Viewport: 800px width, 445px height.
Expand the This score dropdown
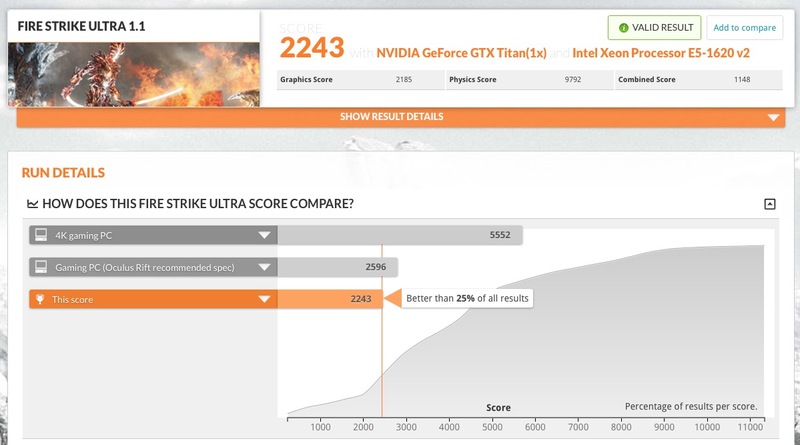264,299
